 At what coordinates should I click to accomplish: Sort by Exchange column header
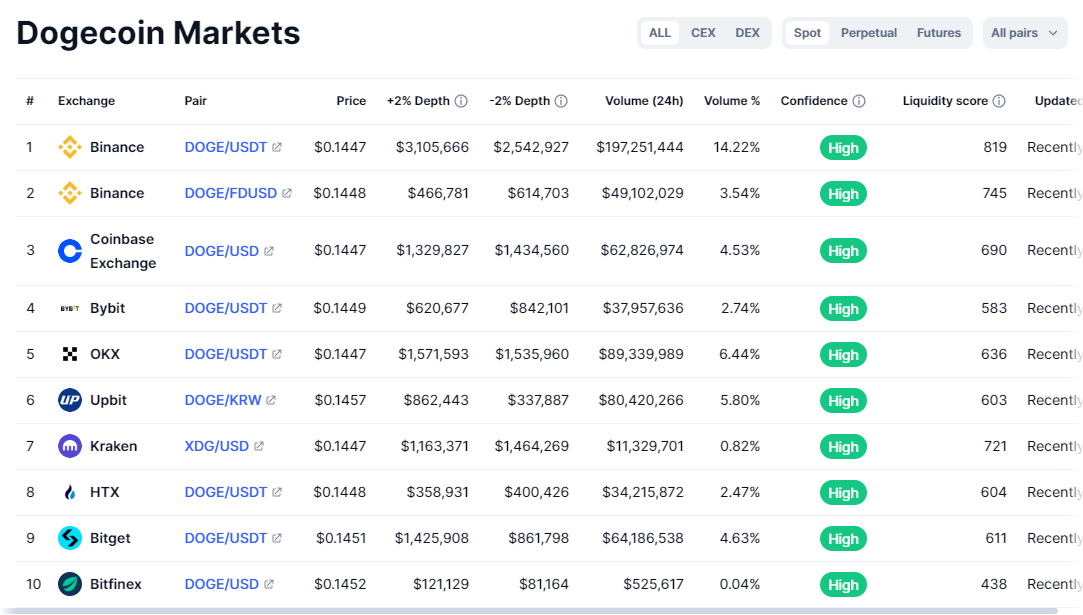(x=86, y=101)
